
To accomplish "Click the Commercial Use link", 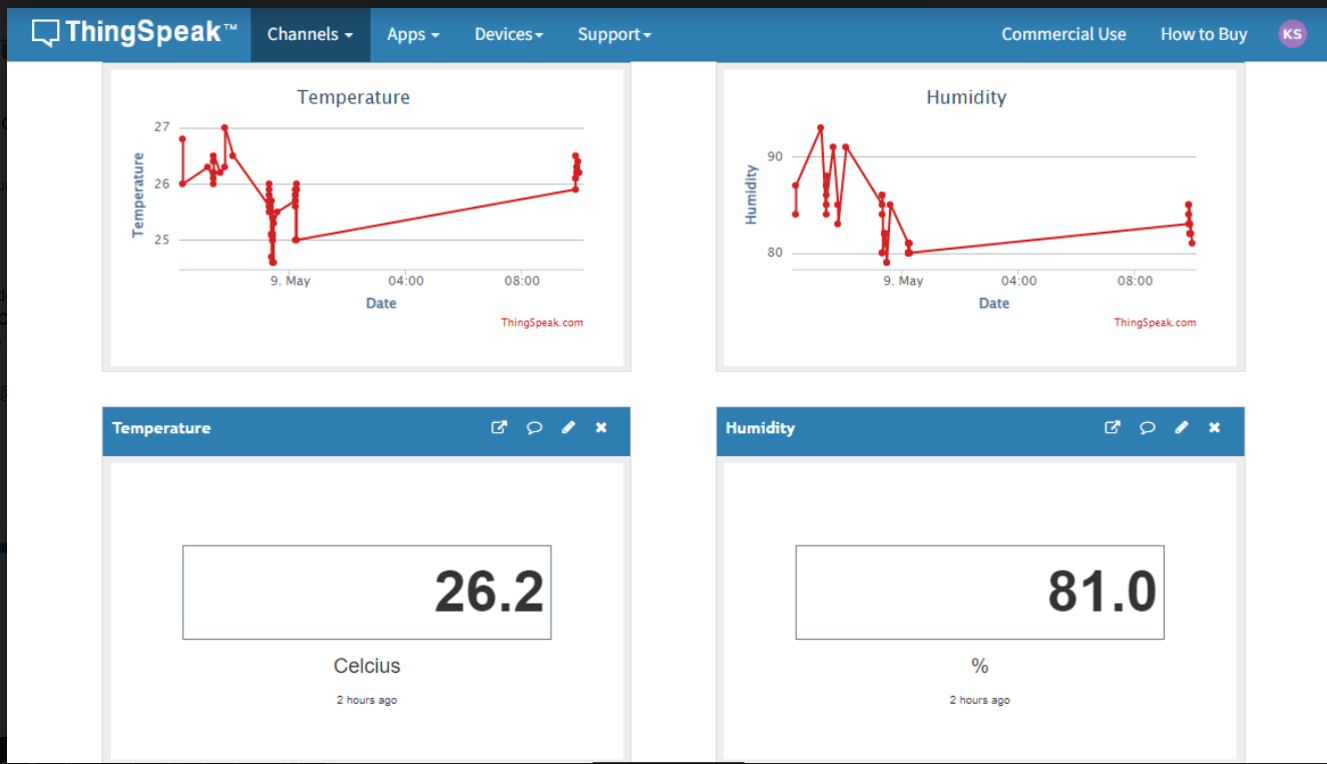I will click(1063, 33).
